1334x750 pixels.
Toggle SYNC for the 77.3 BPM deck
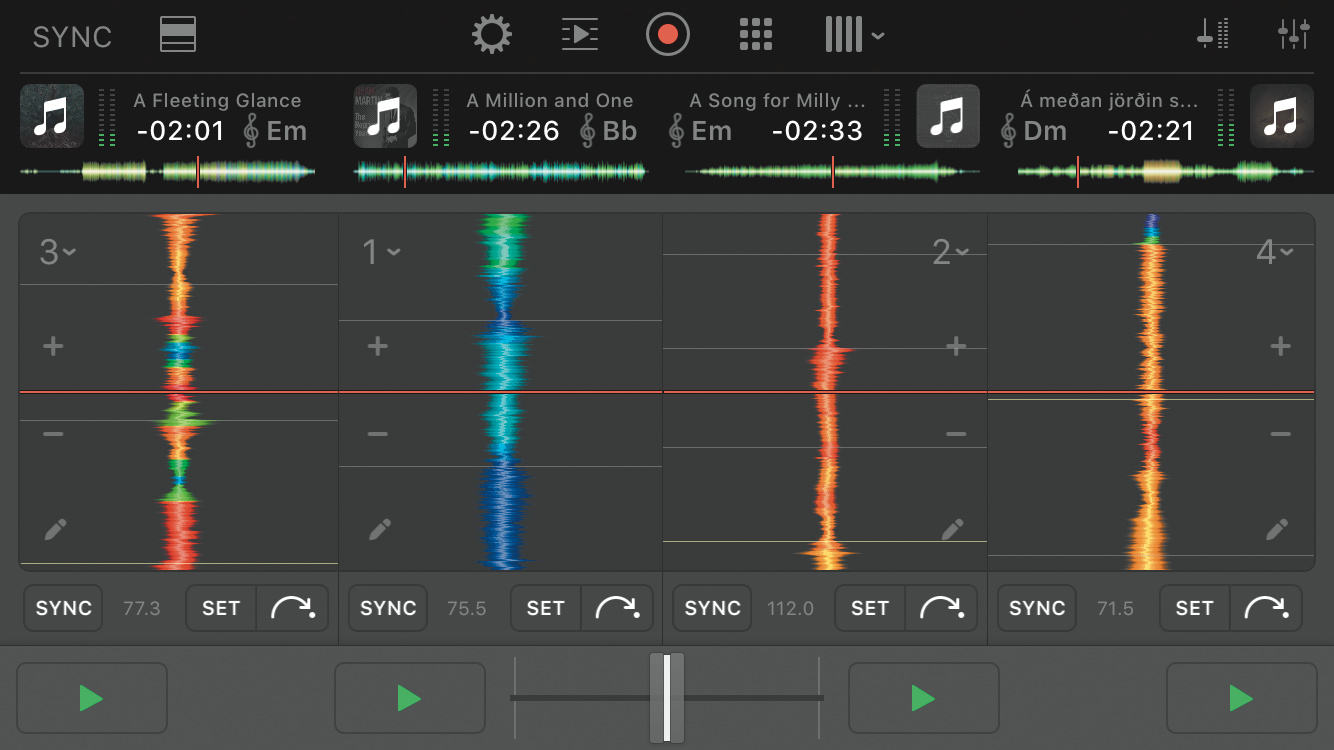[64, 608]
